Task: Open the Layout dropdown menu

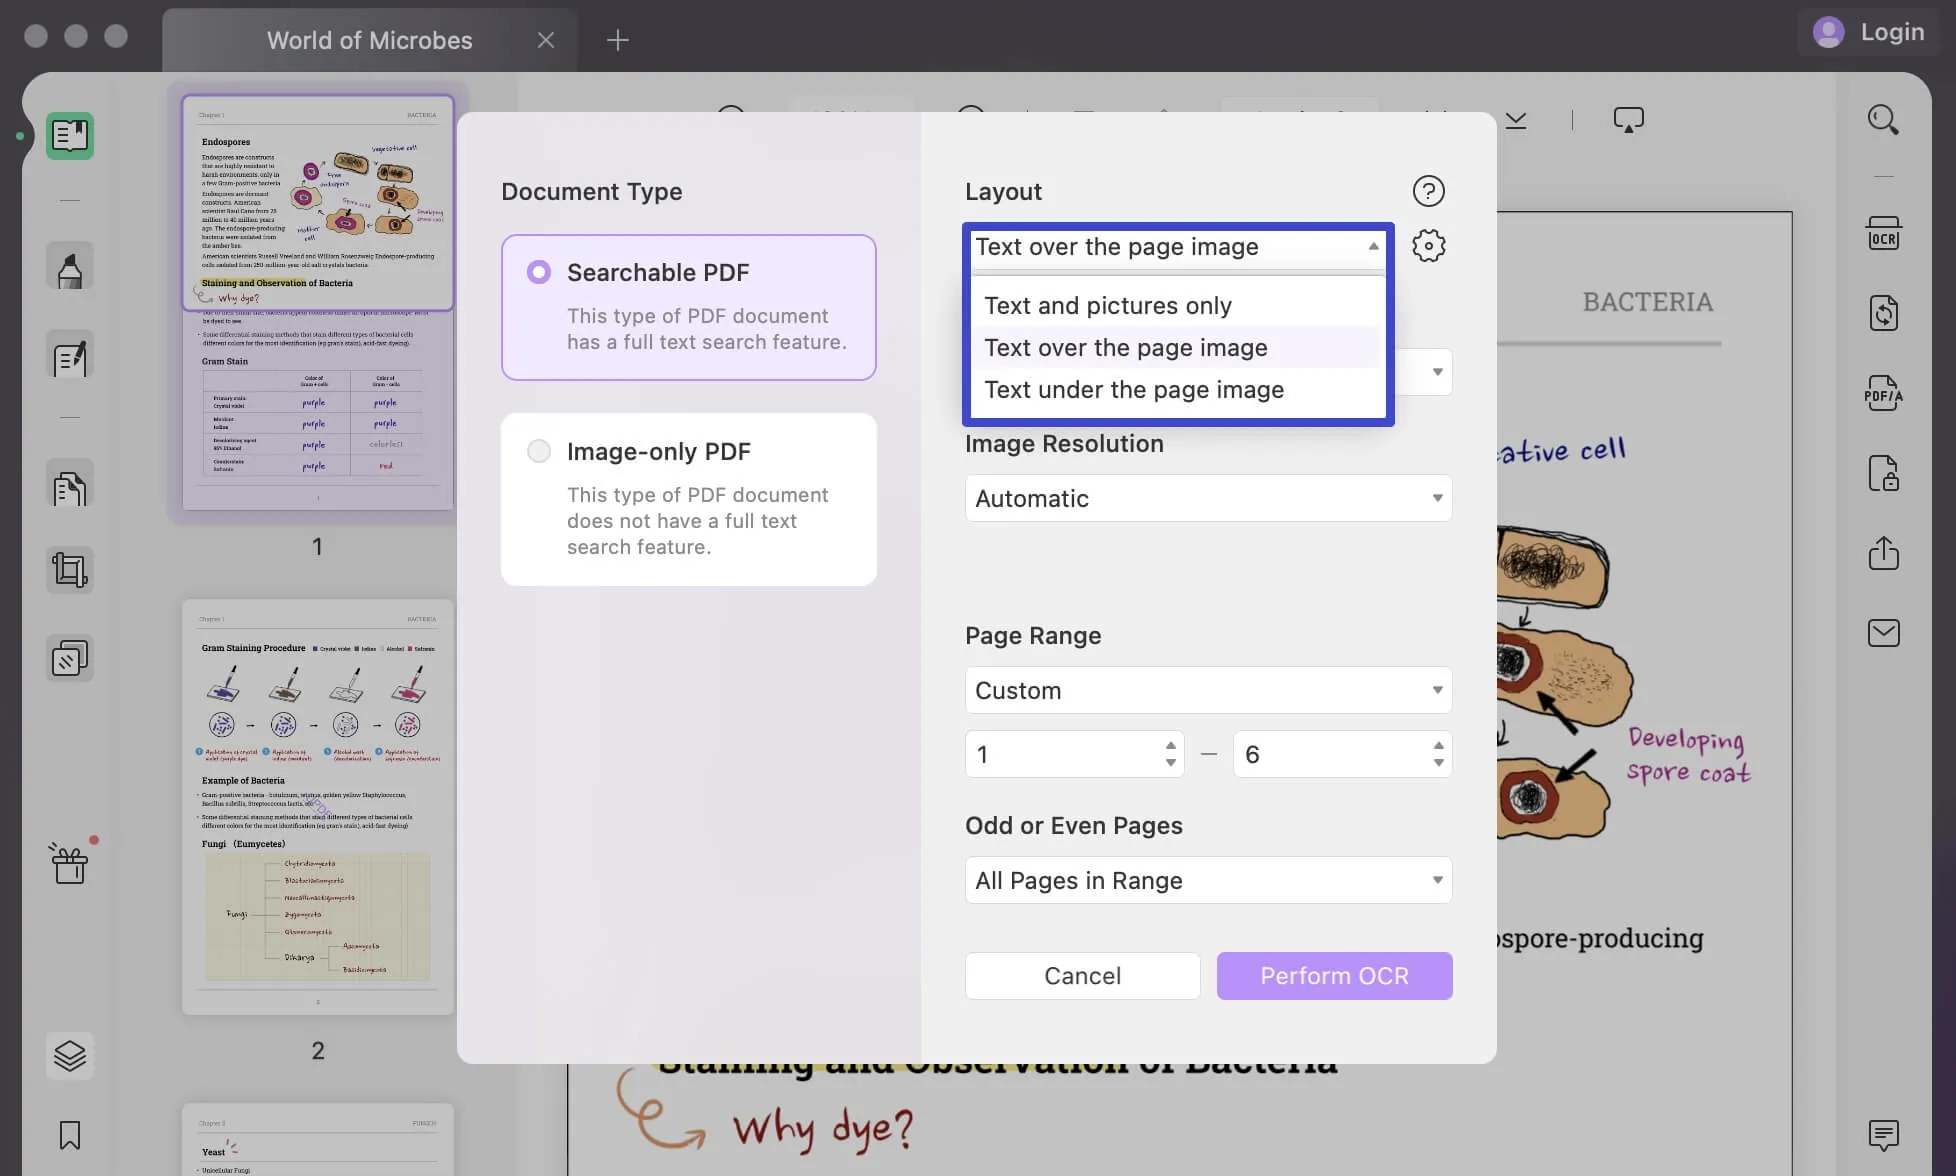Action: (x=1176, y=247)
